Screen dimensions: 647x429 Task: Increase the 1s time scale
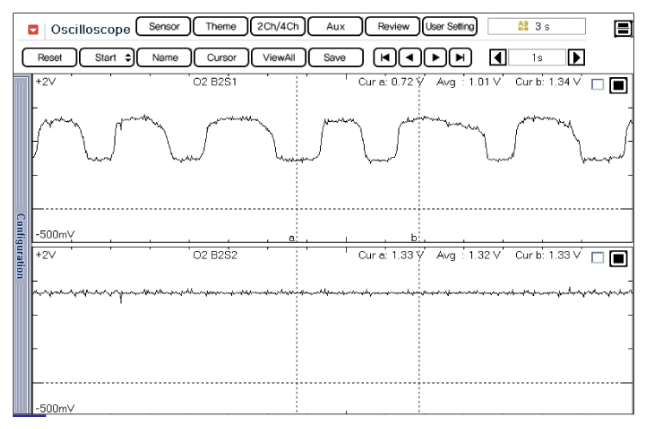pyautogui.click(x=576, y=58)
